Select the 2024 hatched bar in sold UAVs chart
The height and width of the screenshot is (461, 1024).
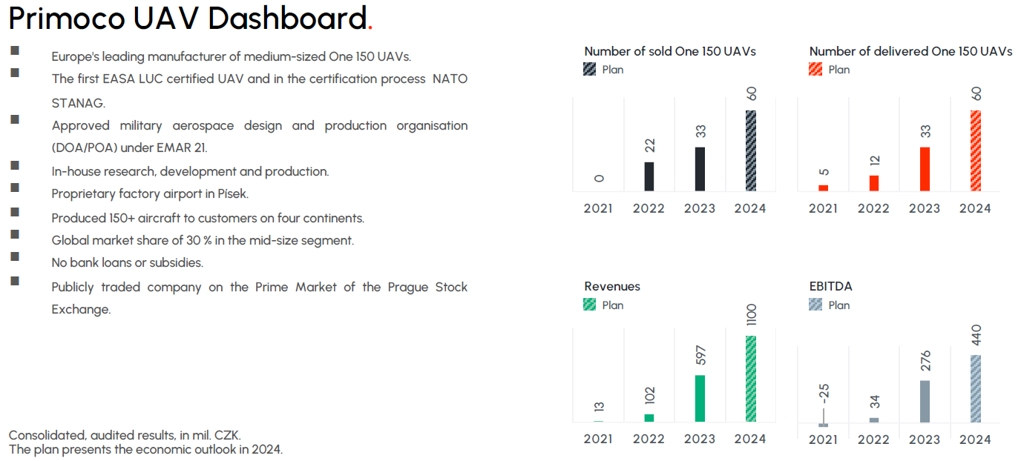point(751,151)
